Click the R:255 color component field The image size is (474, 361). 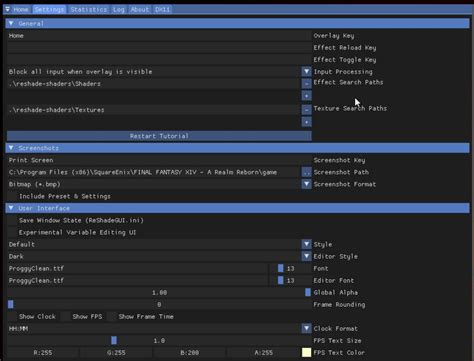[43, 352]
